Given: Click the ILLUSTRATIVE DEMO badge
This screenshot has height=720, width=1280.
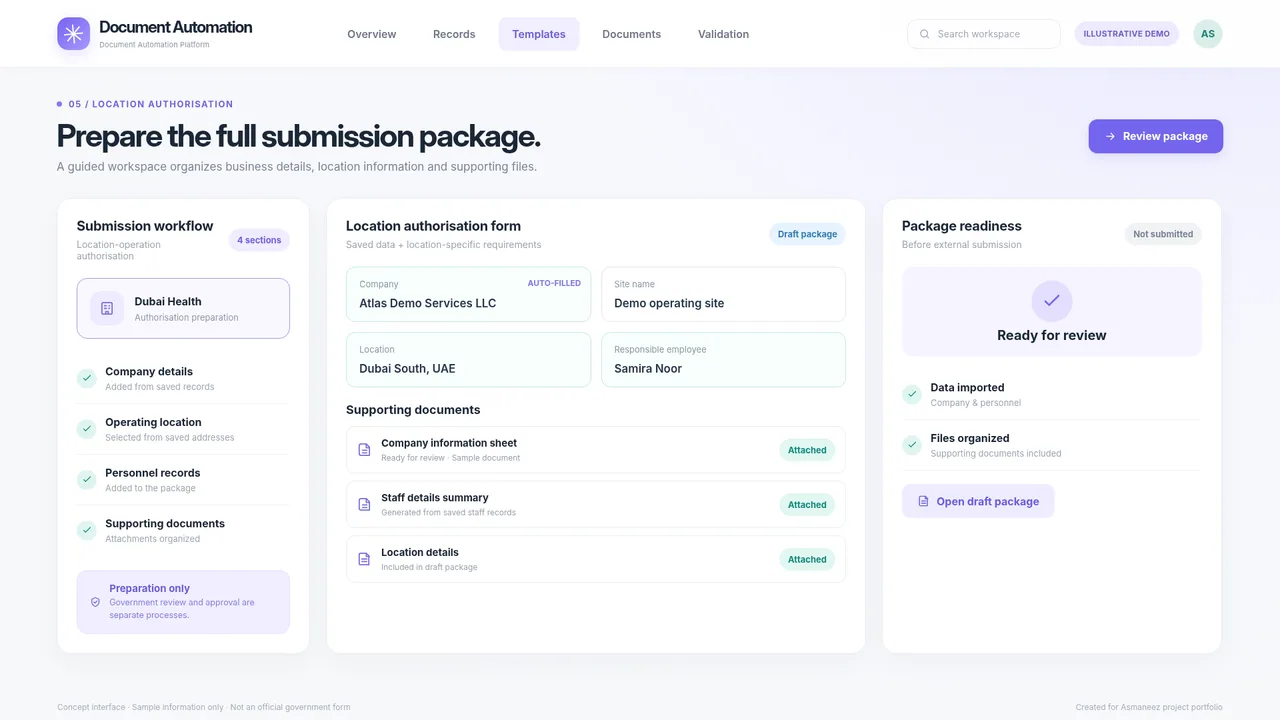Looking at the screenshot, I should click(1127, 34).
